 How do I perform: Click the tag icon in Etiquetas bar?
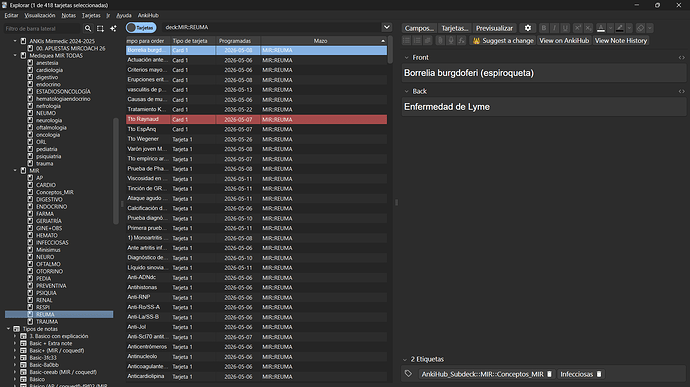[x=408, y=374]
